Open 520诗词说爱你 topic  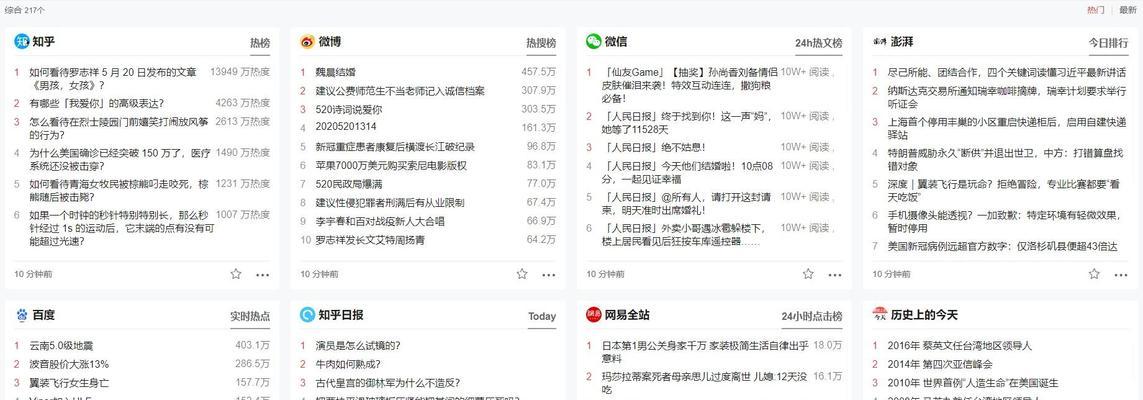point(348,109)
